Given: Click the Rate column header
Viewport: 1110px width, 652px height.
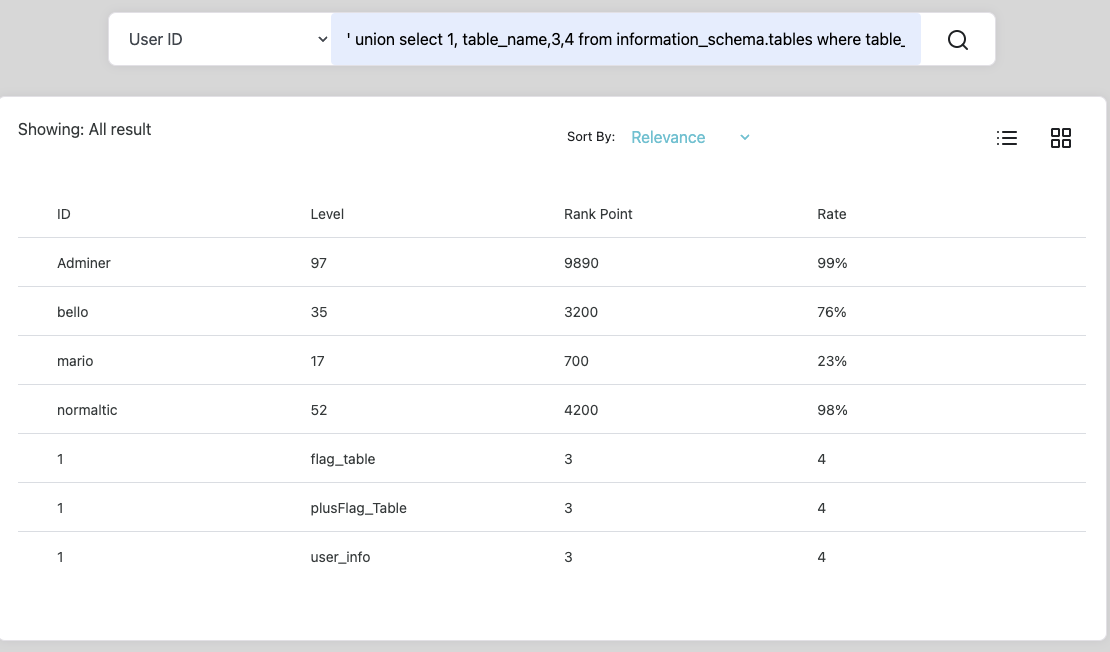Looking at the screenshot, I should (x=832, y=215).
